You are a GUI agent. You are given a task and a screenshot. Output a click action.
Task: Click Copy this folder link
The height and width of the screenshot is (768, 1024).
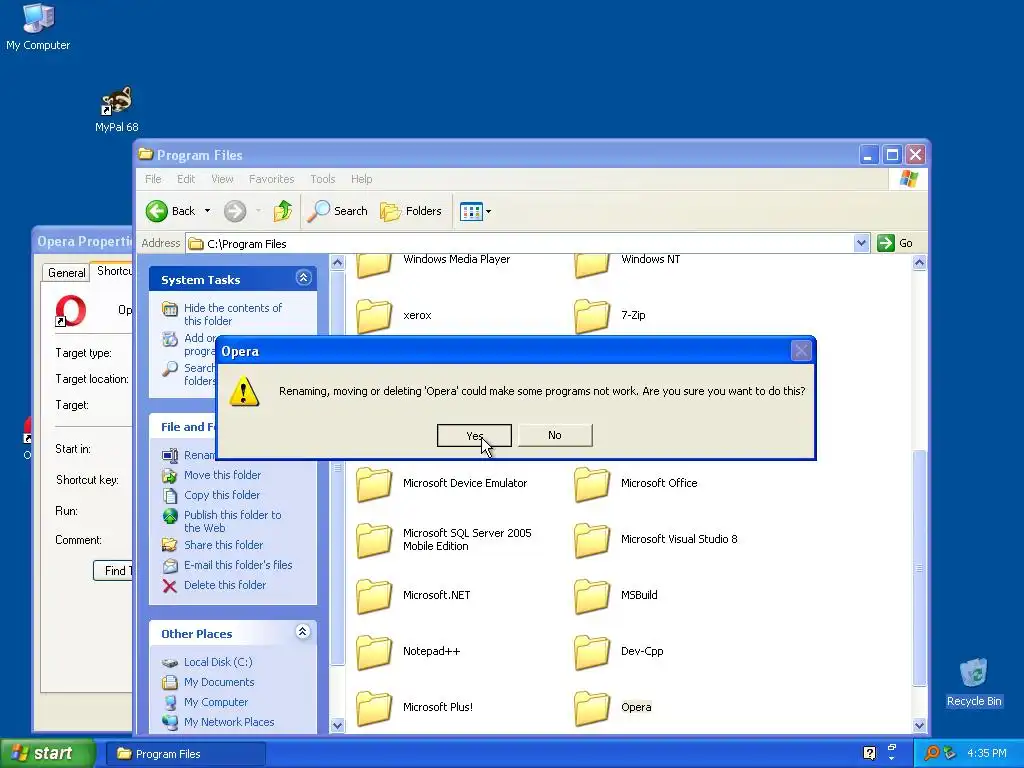click(x=221, y=495)
